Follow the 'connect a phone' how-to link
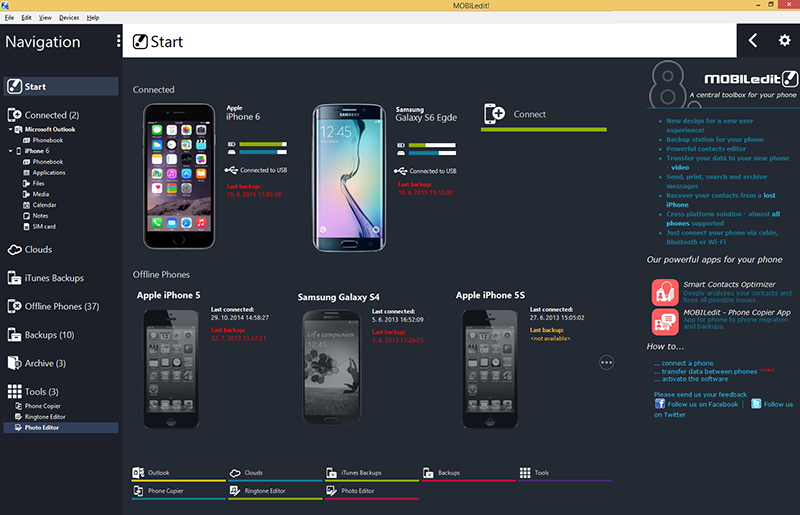 click(x=684, y=363)
